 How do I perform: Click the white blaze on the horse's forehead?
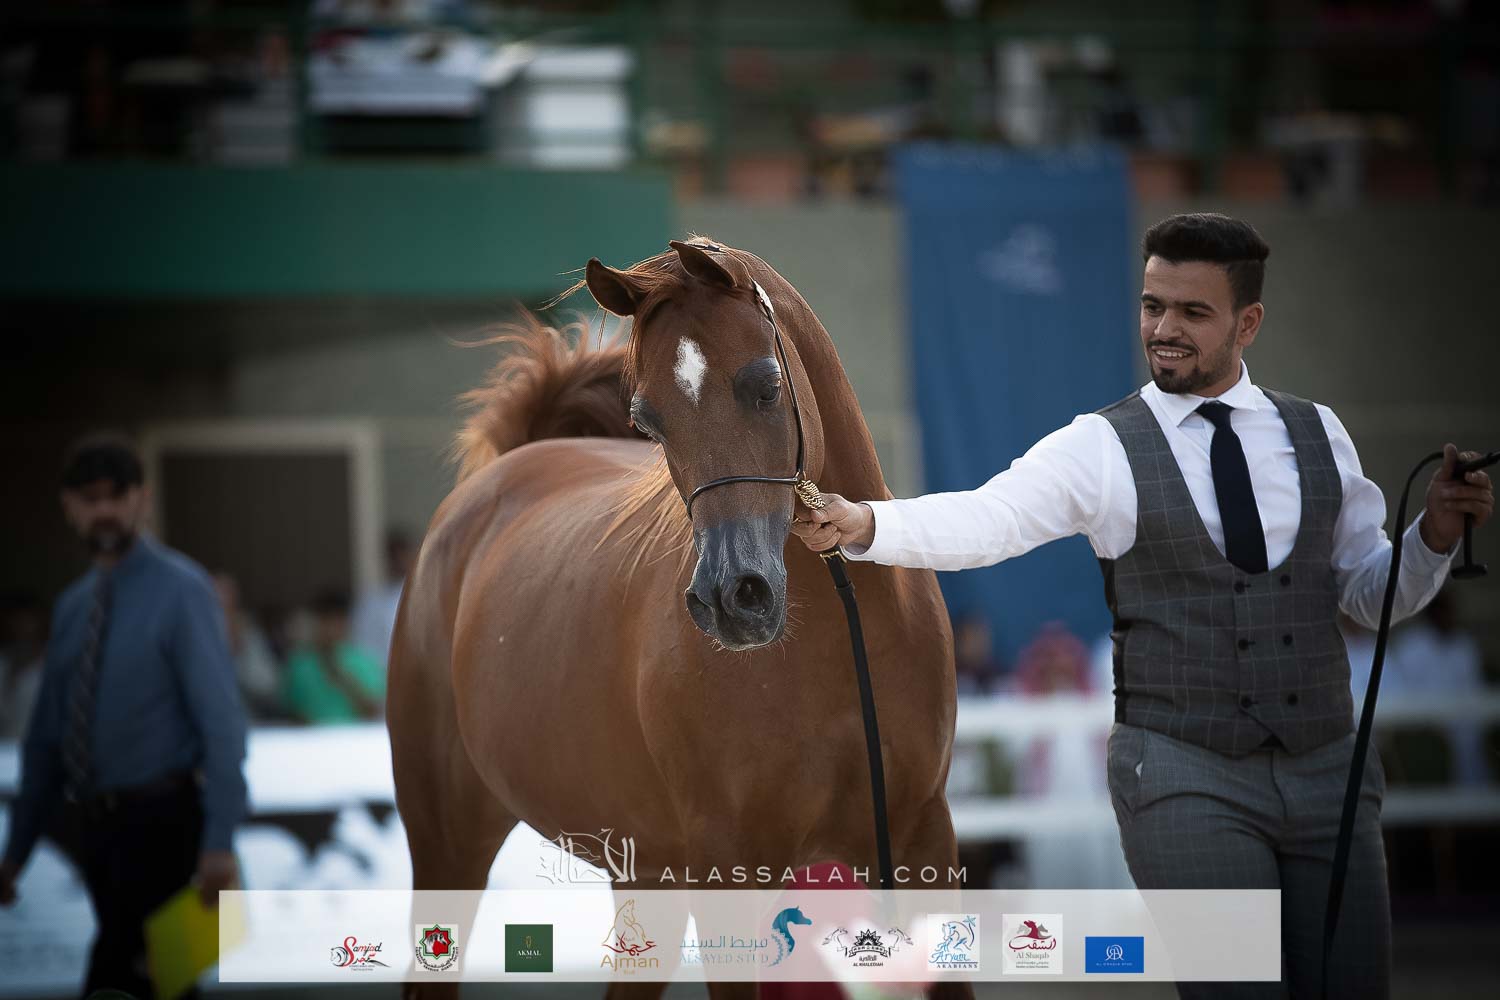click(690, 366)
